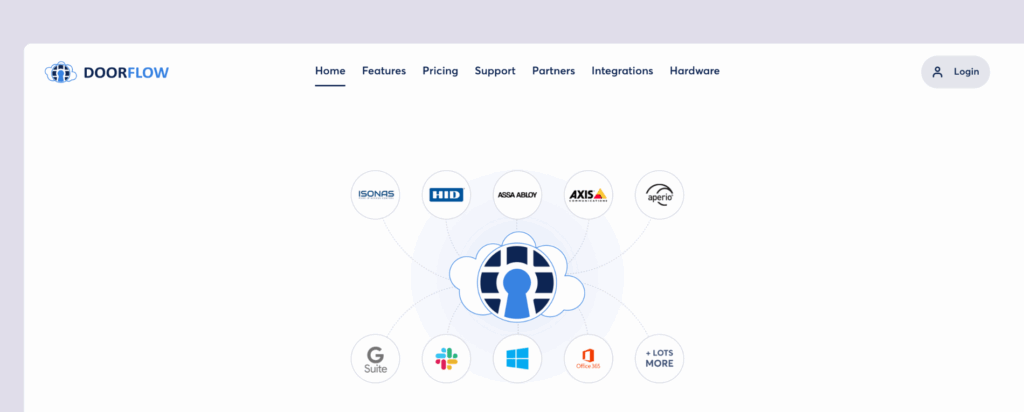Click the Slack integration icon
The image size is (1024, 412).
(446, 358)
